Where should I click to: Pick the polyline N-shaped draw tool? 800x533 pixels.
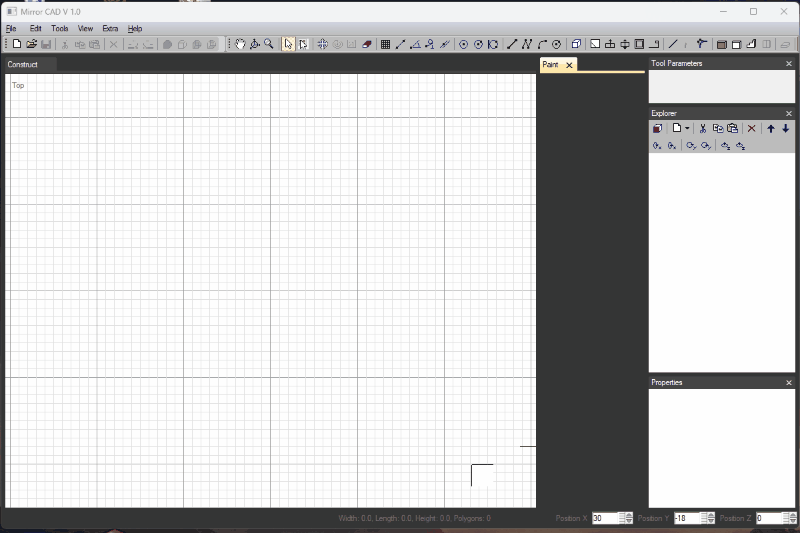click(527, 44)
